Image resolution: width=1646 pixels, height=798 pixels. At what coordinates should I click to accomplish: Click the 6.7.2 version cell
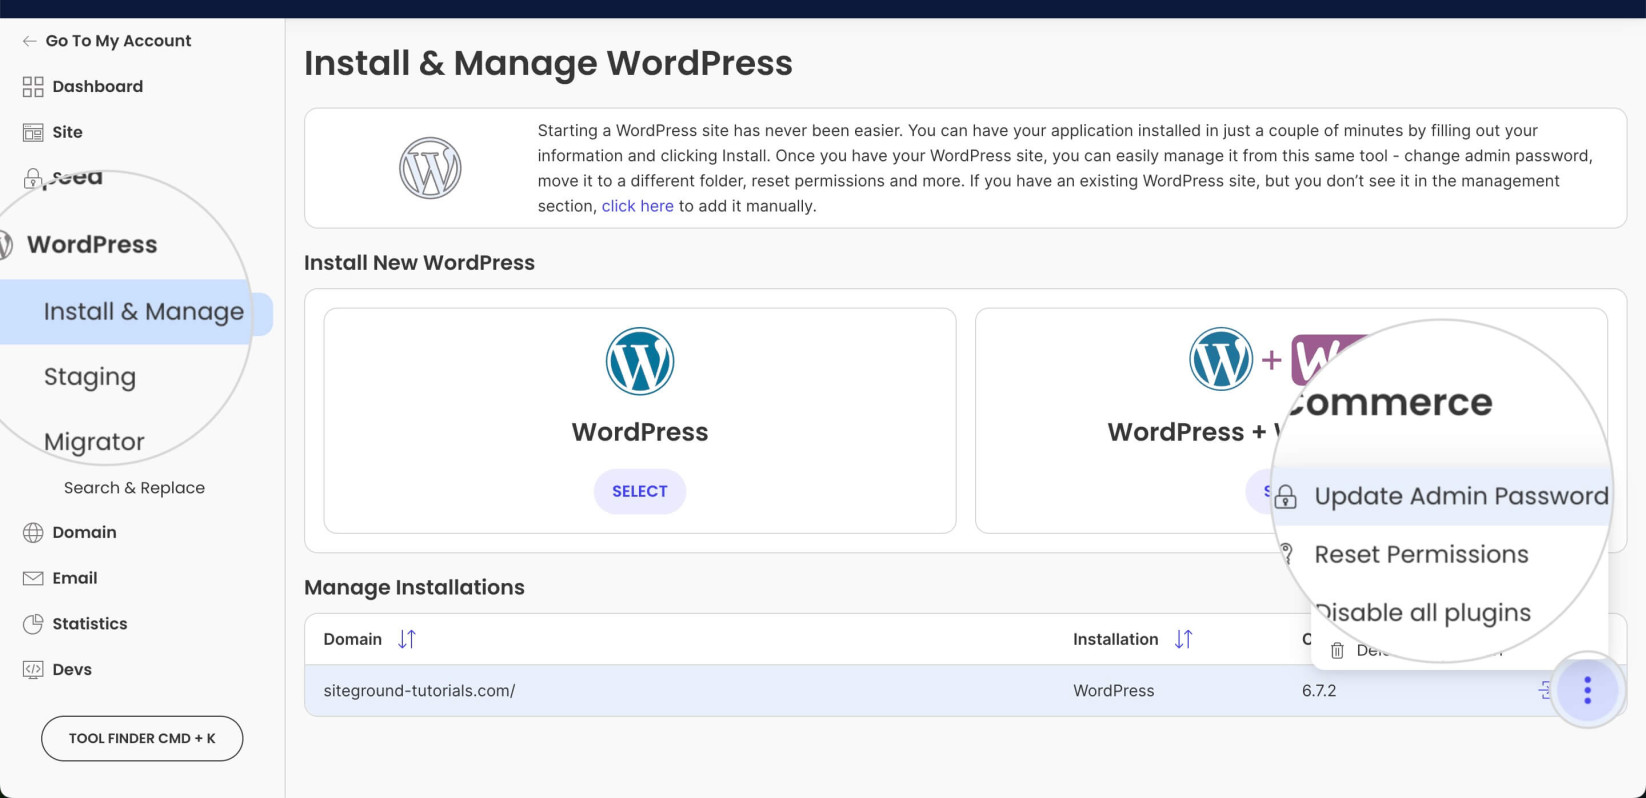[x=1319, y=690]
